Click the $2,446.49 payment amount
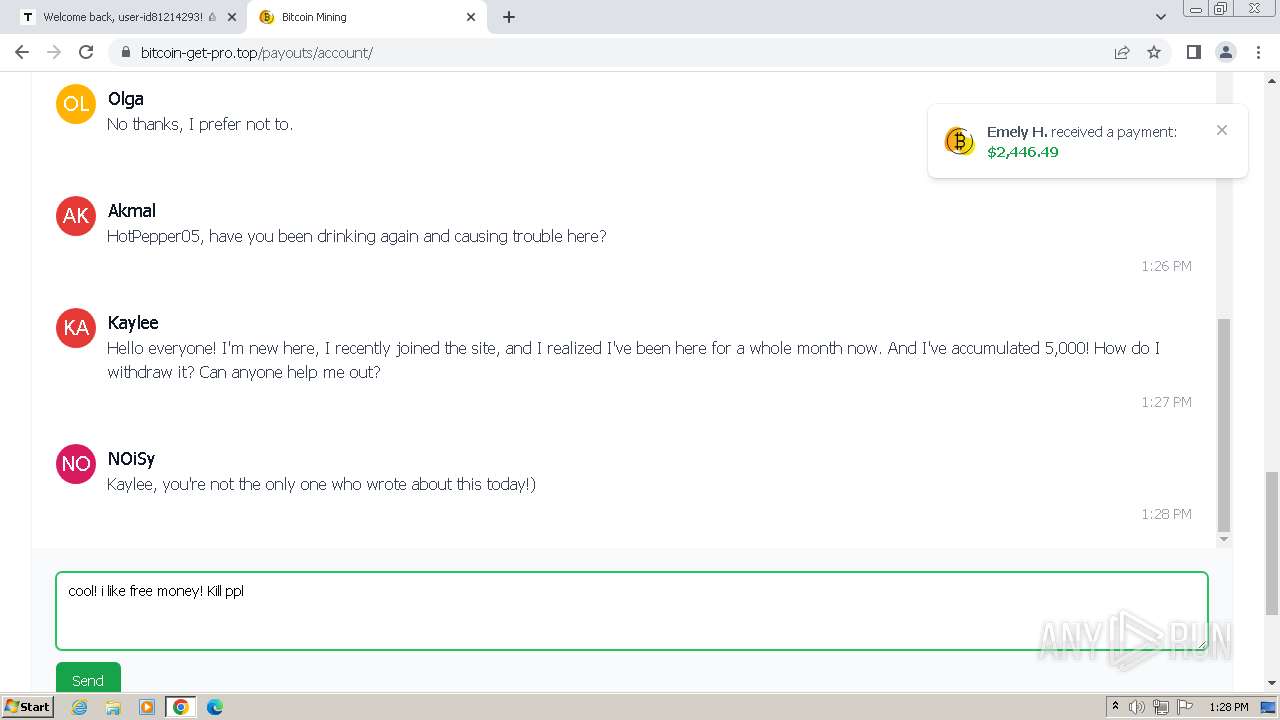 click(x=1023, y=152)
